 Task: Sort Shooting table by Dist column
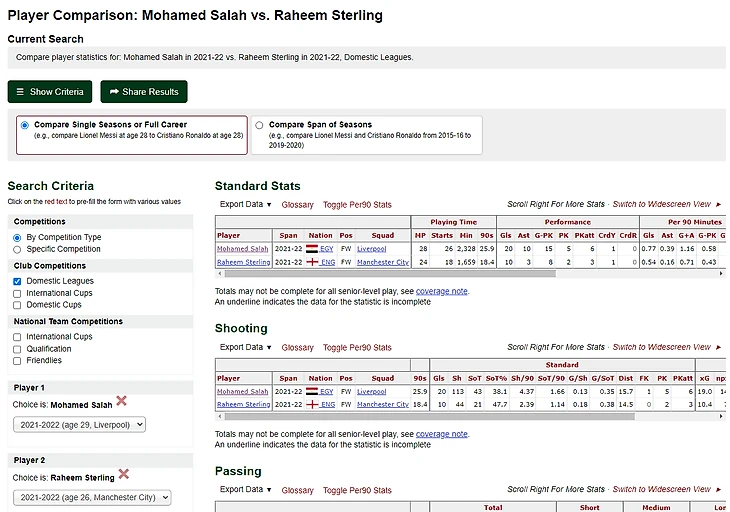pos(626,378)
